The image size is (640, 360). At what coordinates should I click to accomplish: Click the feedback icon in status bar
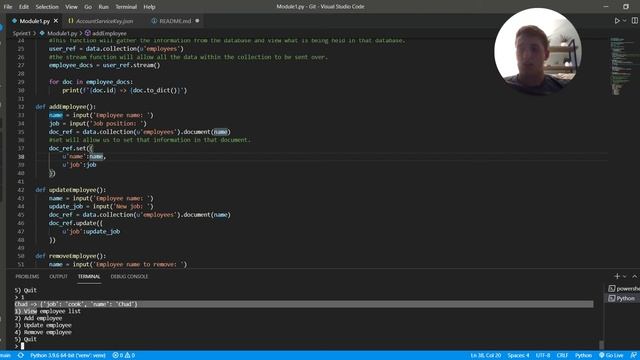tap(633, 356)
